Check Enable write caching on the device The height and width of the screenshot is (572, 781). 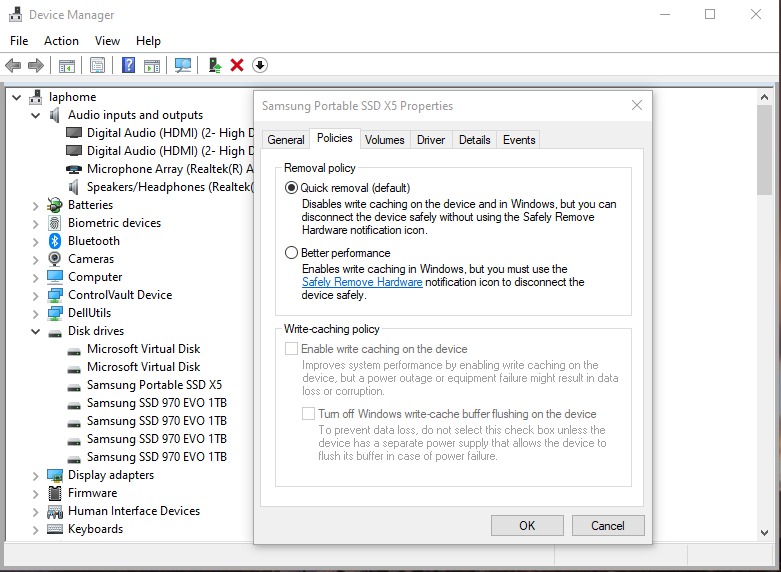(x=291, y=349)
